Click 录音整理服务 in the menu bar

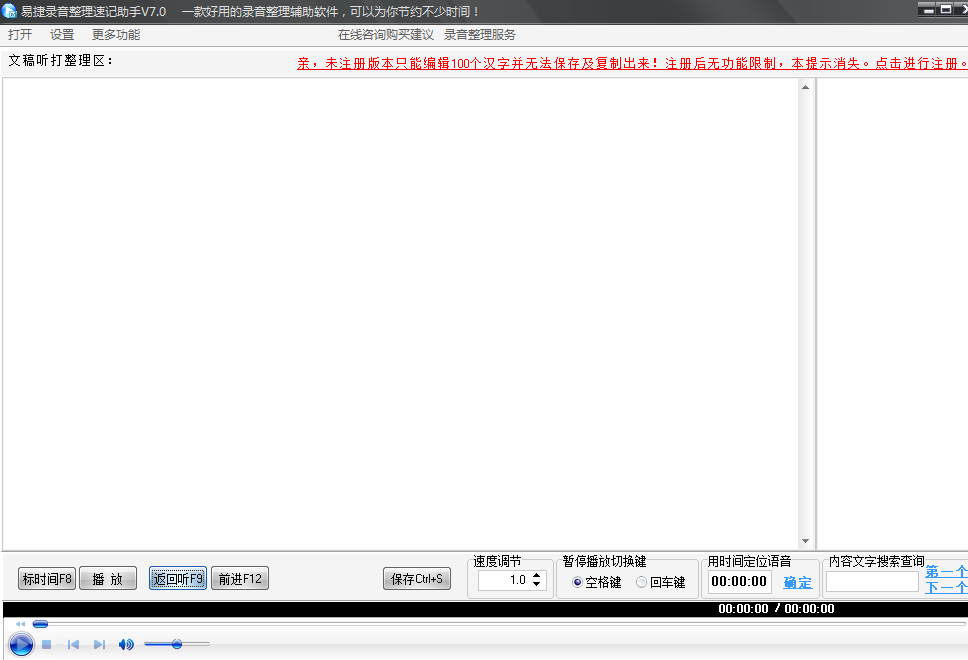(x=480, y=33)
